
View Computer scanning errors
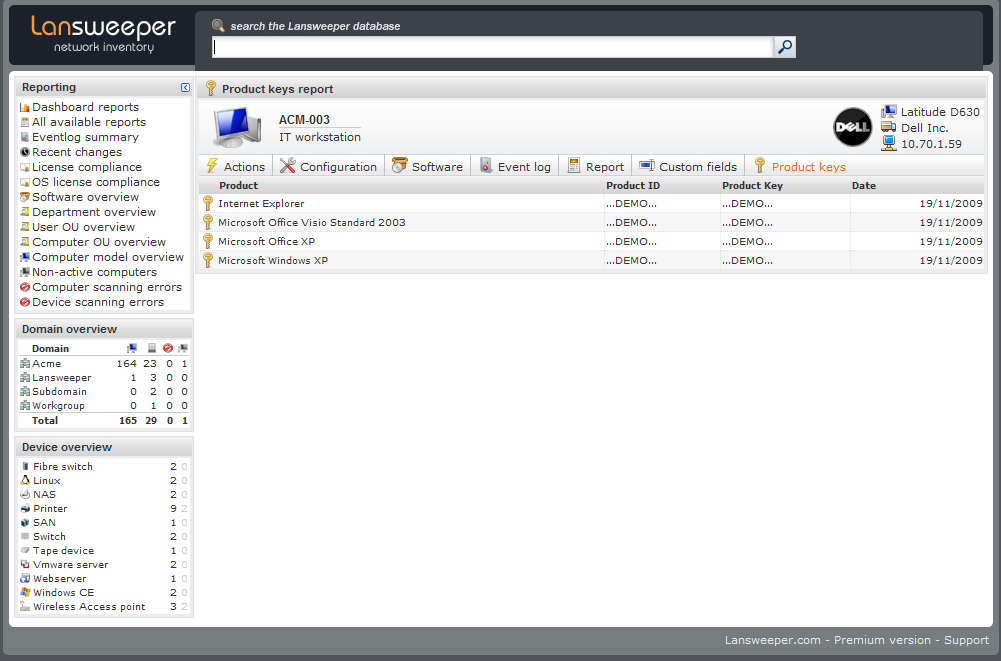[x=107, y=287]
